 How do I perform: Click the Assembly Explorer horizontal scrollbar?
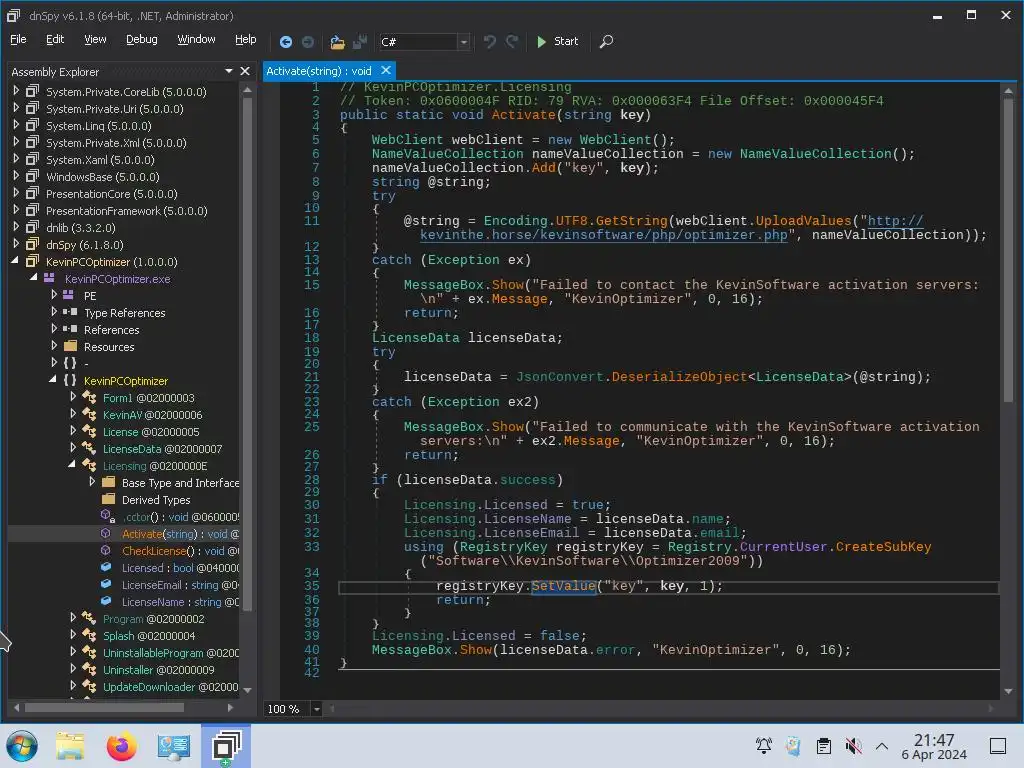104,707
